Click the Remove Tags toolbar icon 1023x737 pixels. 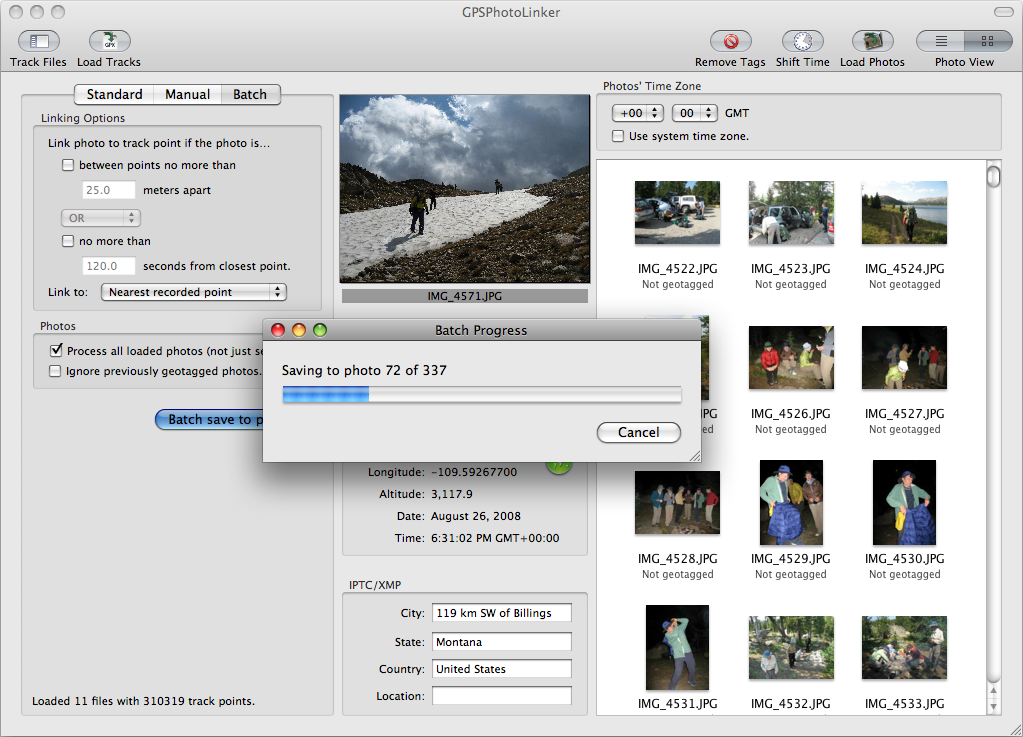[x=731, y=41]
